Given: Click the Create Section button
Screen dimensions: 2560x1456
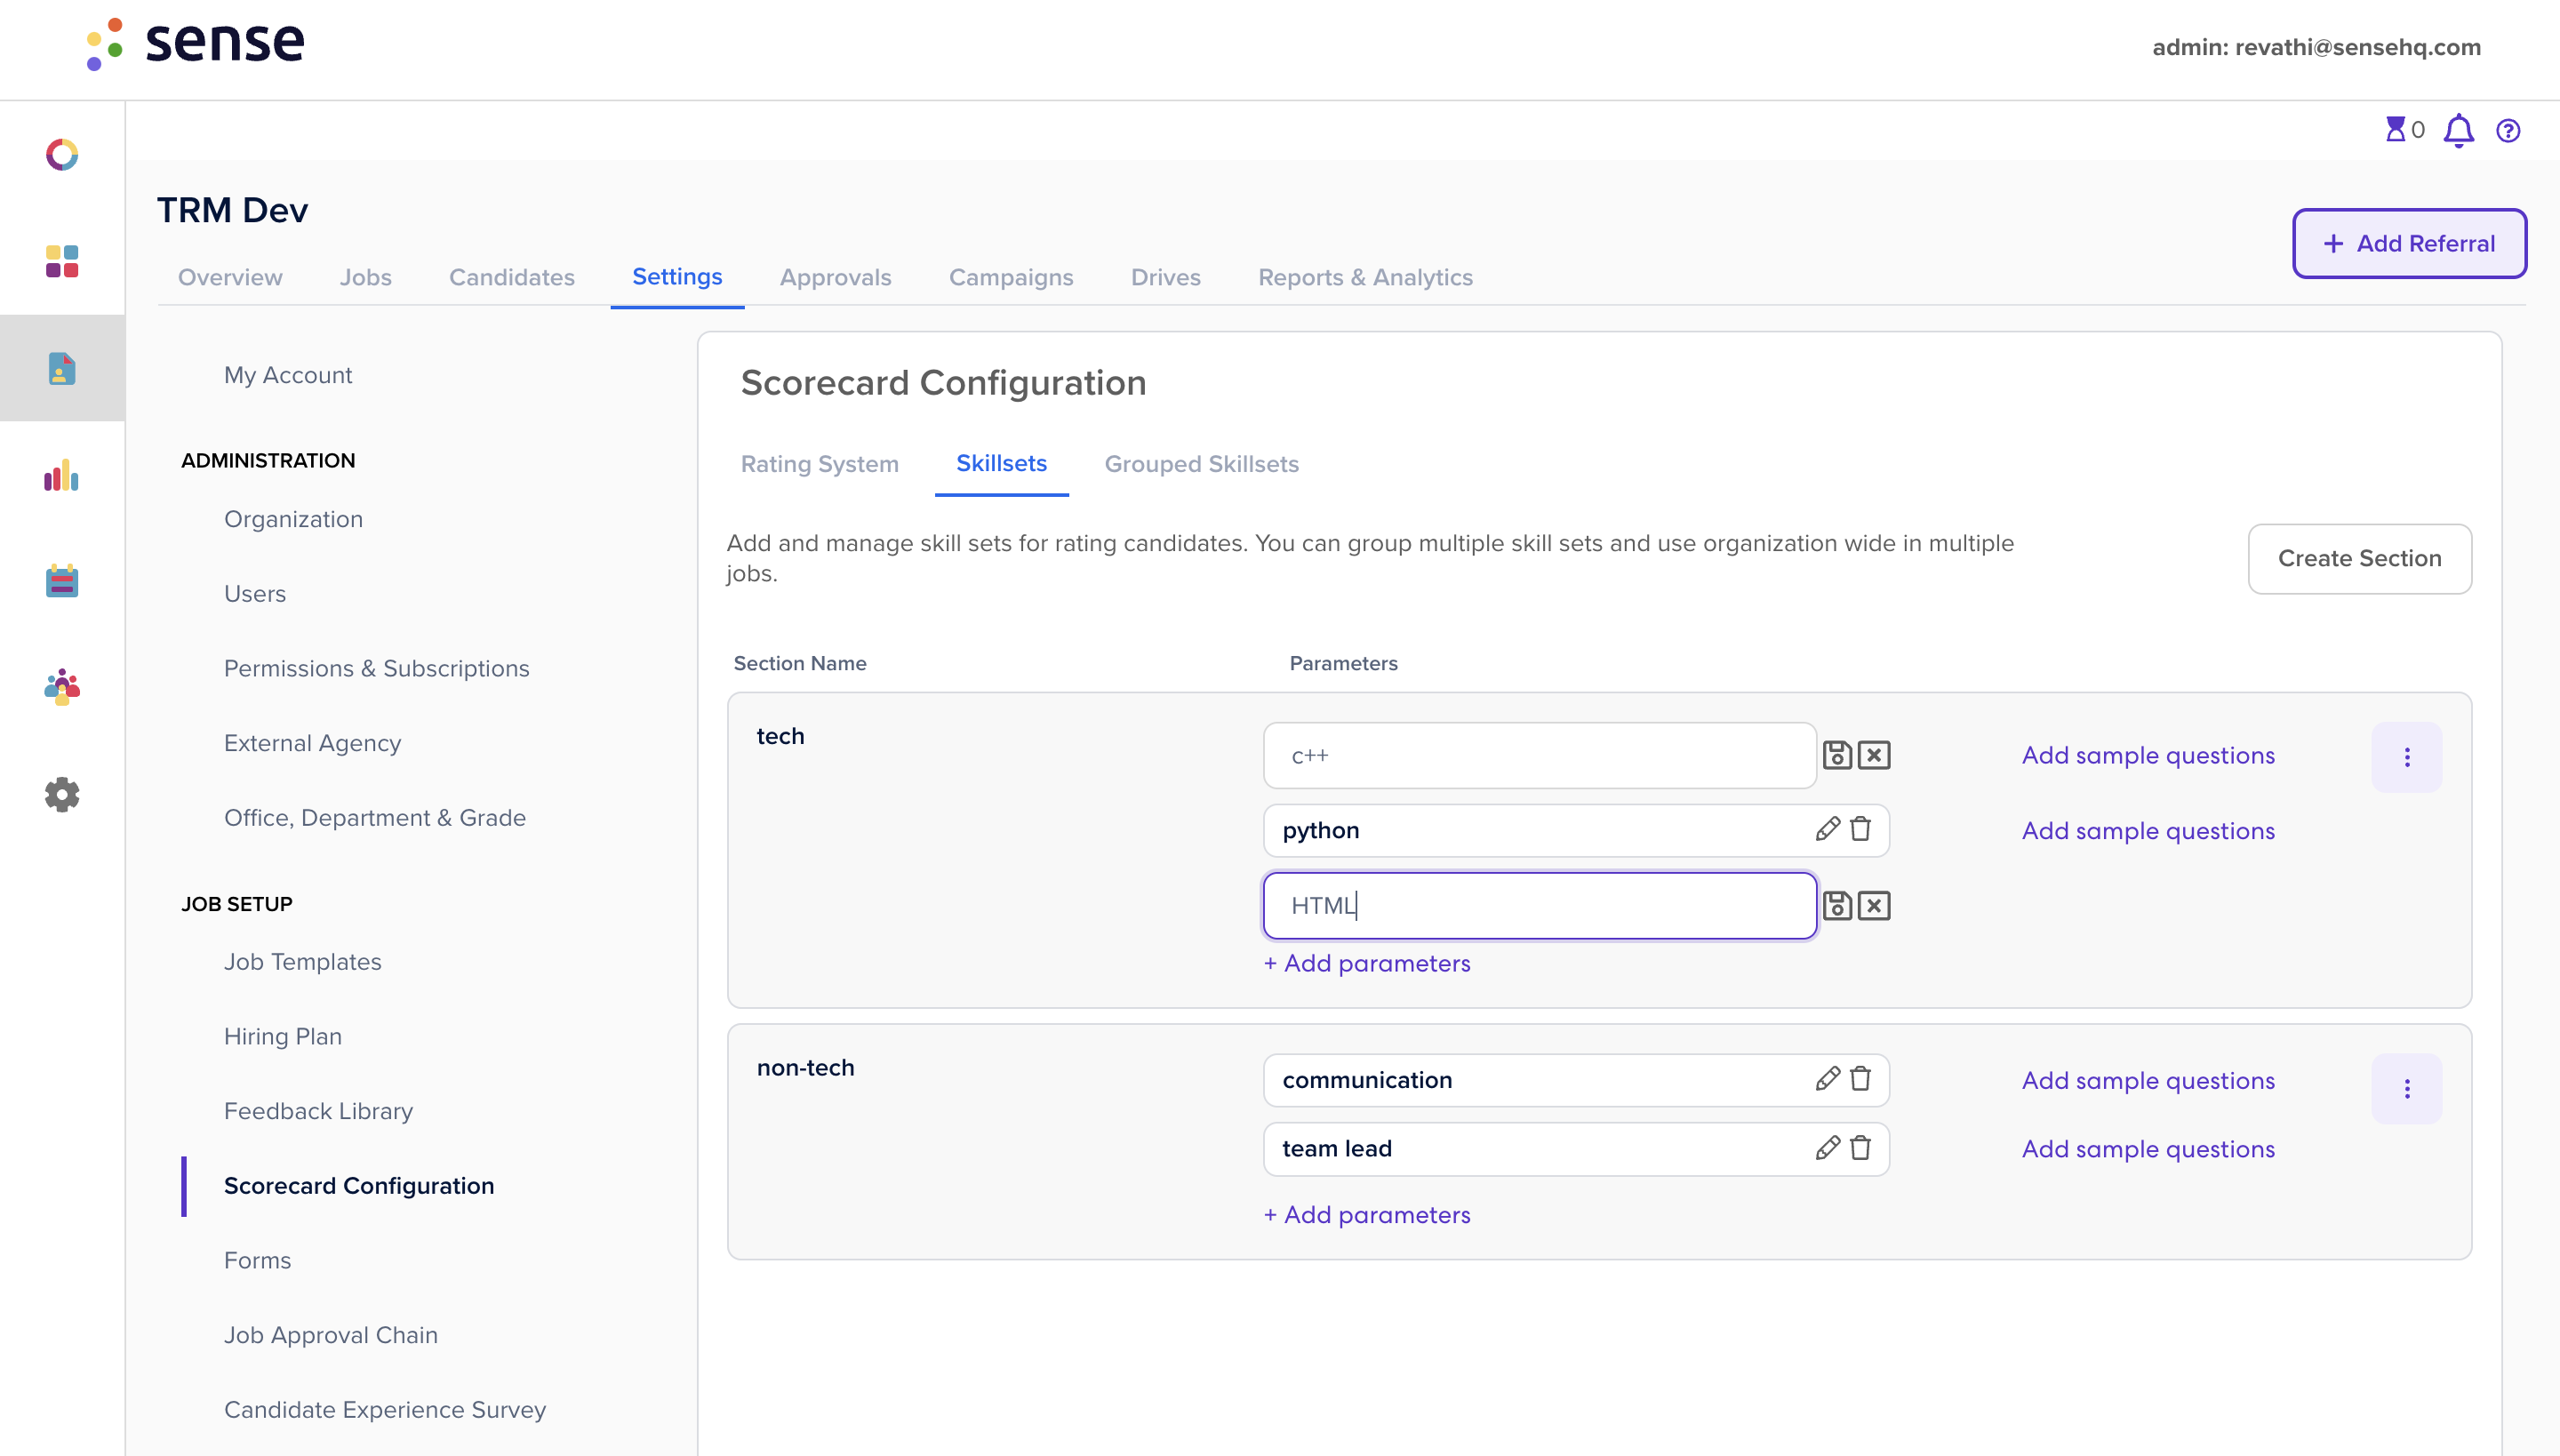Looking at the screenshot, I should pos(2359,558).
